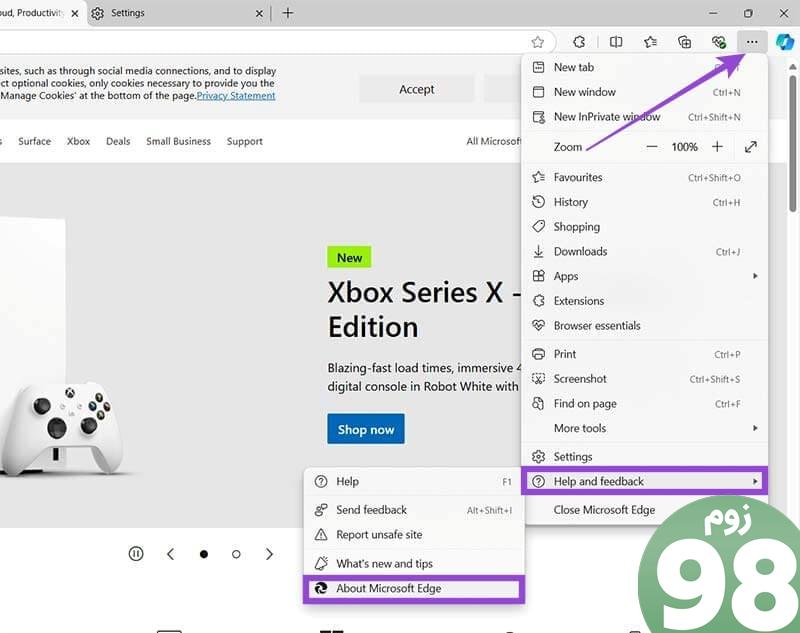Expand Help and feedback submenu

coord(645,481)
